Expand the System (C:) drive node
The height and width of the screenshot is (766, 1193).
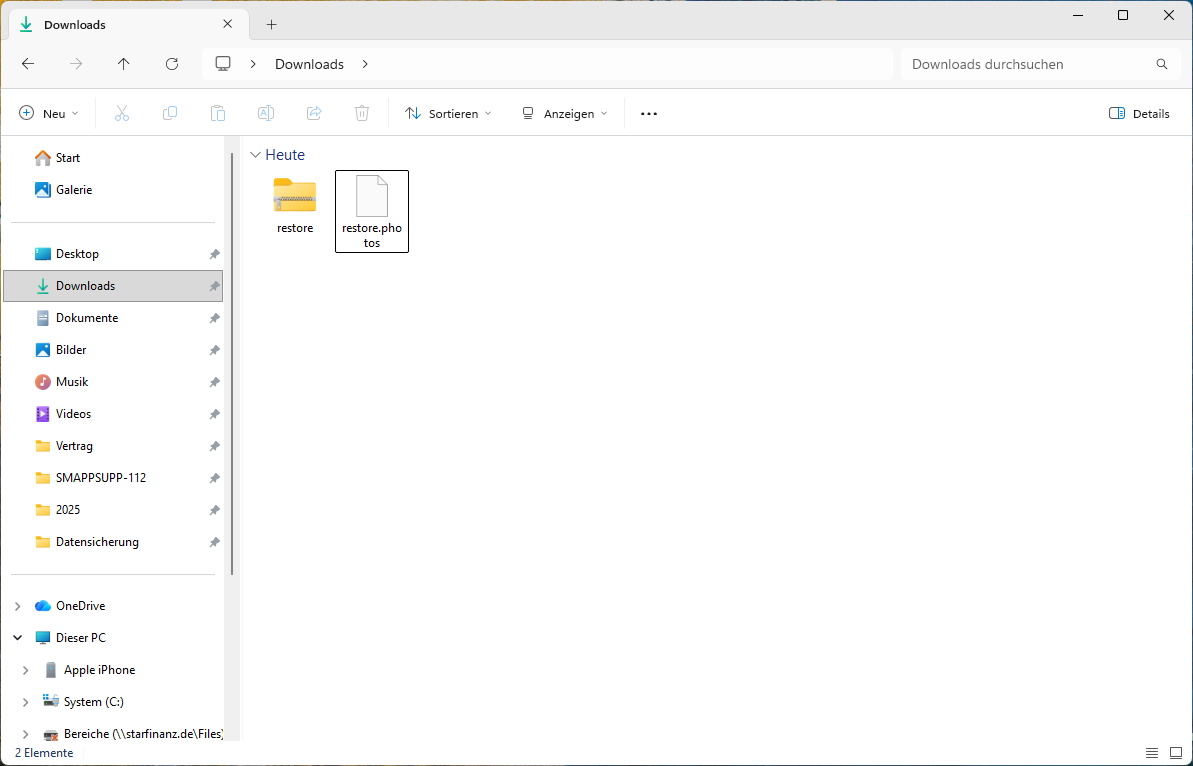pos(25,702)
